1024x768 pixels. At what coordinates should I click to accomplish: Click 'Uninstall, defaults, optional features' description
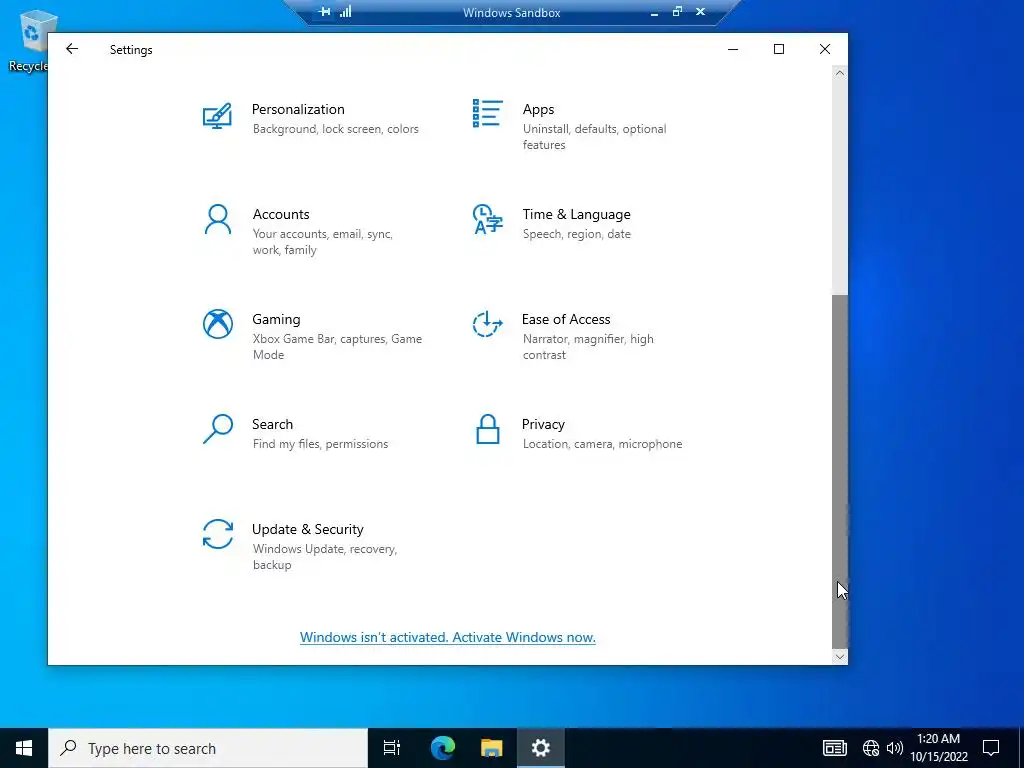point(594,137)
